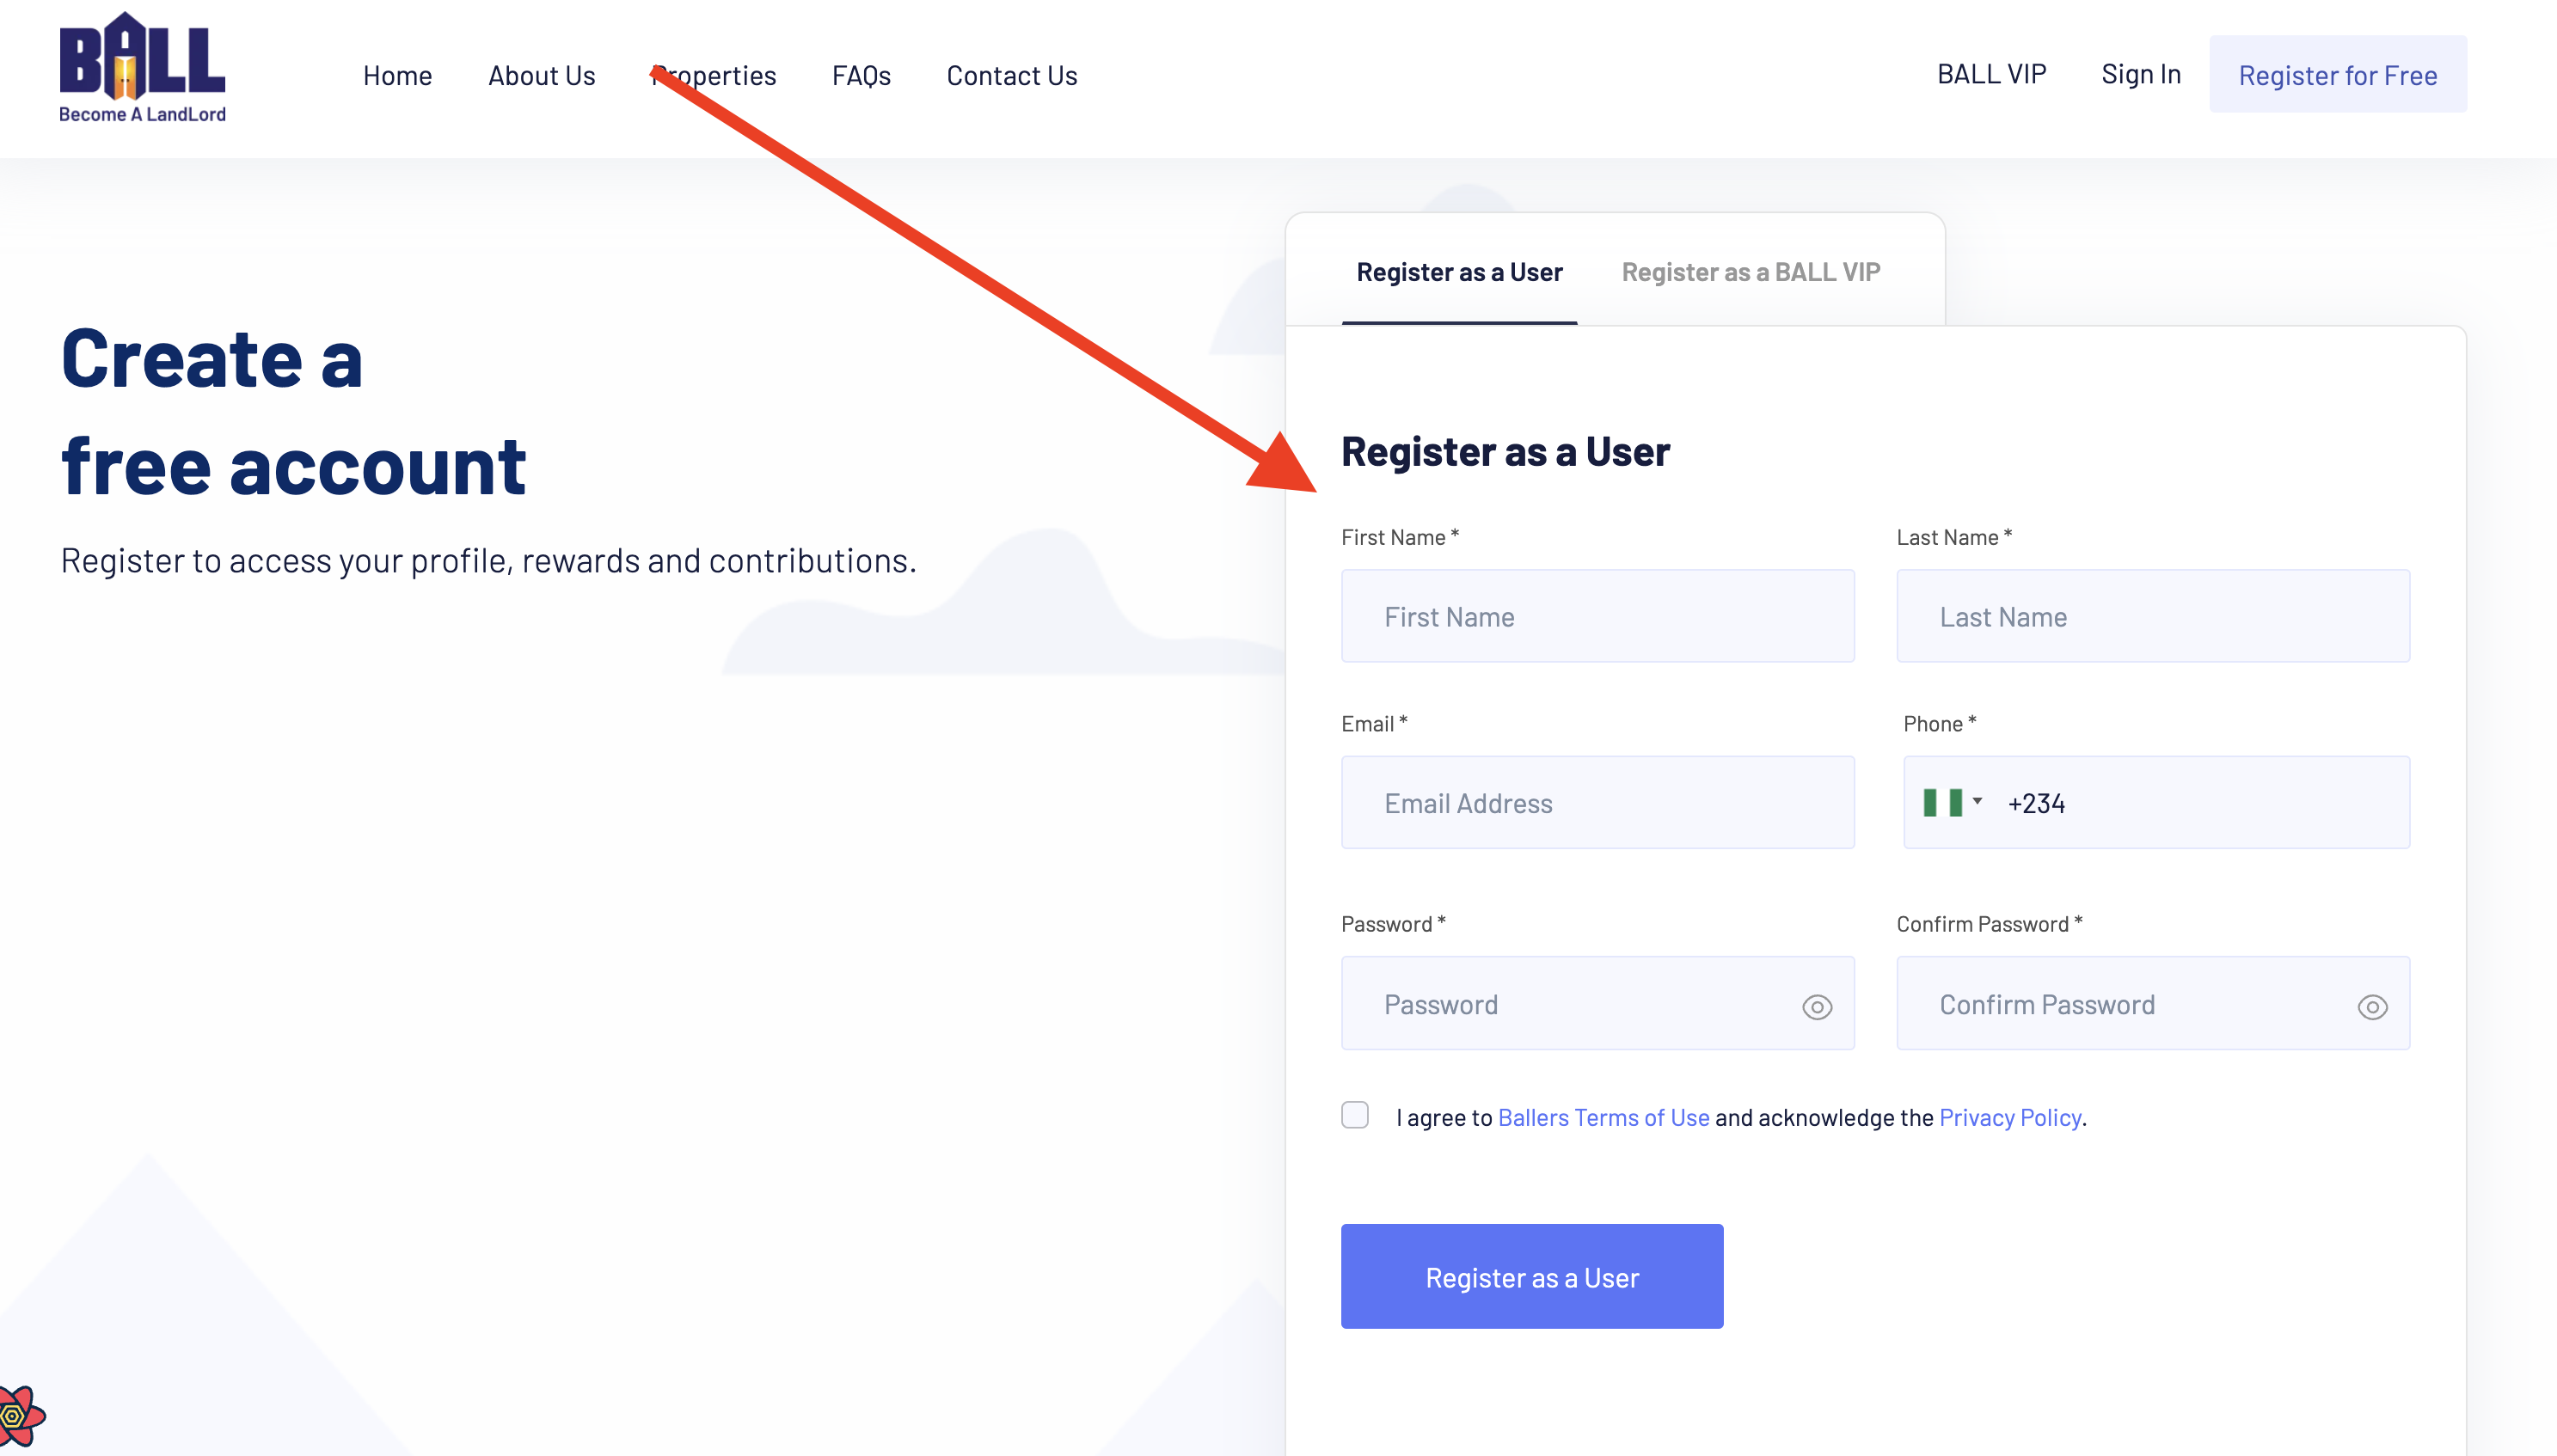Viewport: 2557px width, 1456px height.
Task: Open the Properties page
Action: [x=714, y=75]
